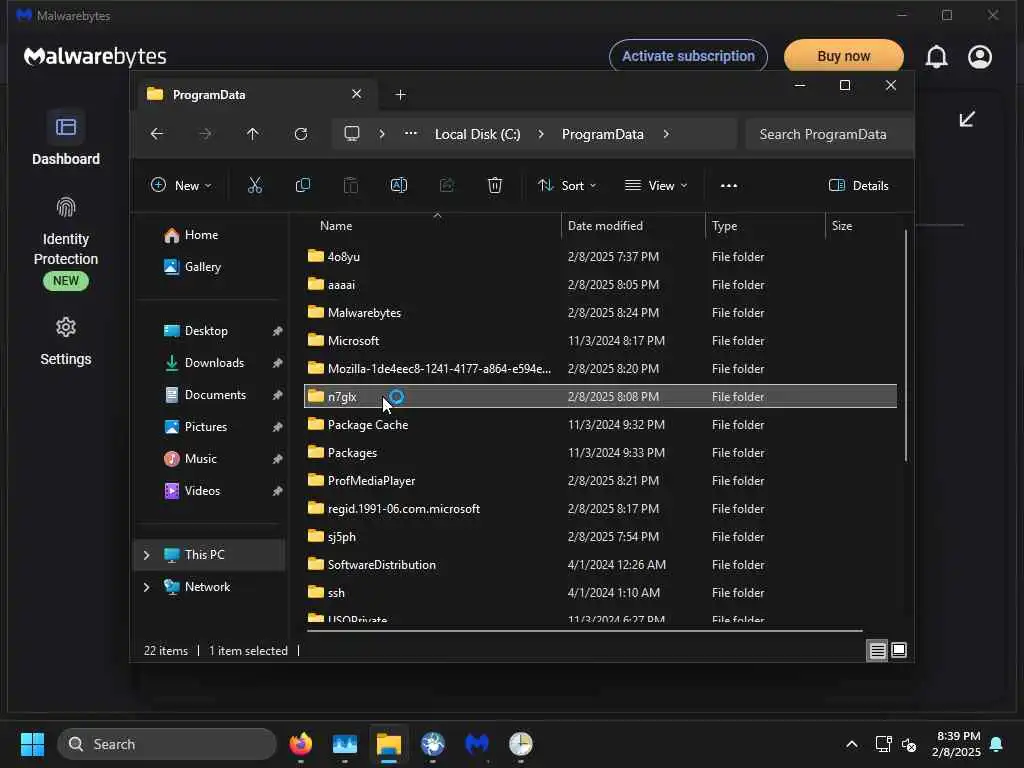
Task: Go up one folder level
Action: click(253, 134)
